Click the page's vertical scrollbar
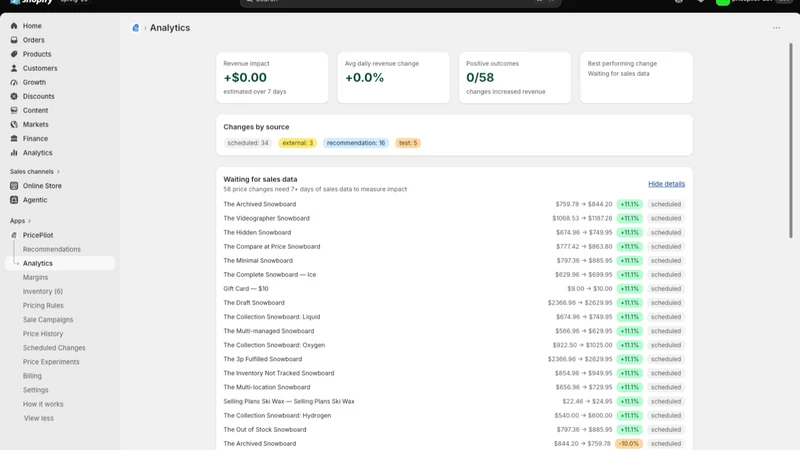Screen dimensions: 800x450 [x=791, y=140]
